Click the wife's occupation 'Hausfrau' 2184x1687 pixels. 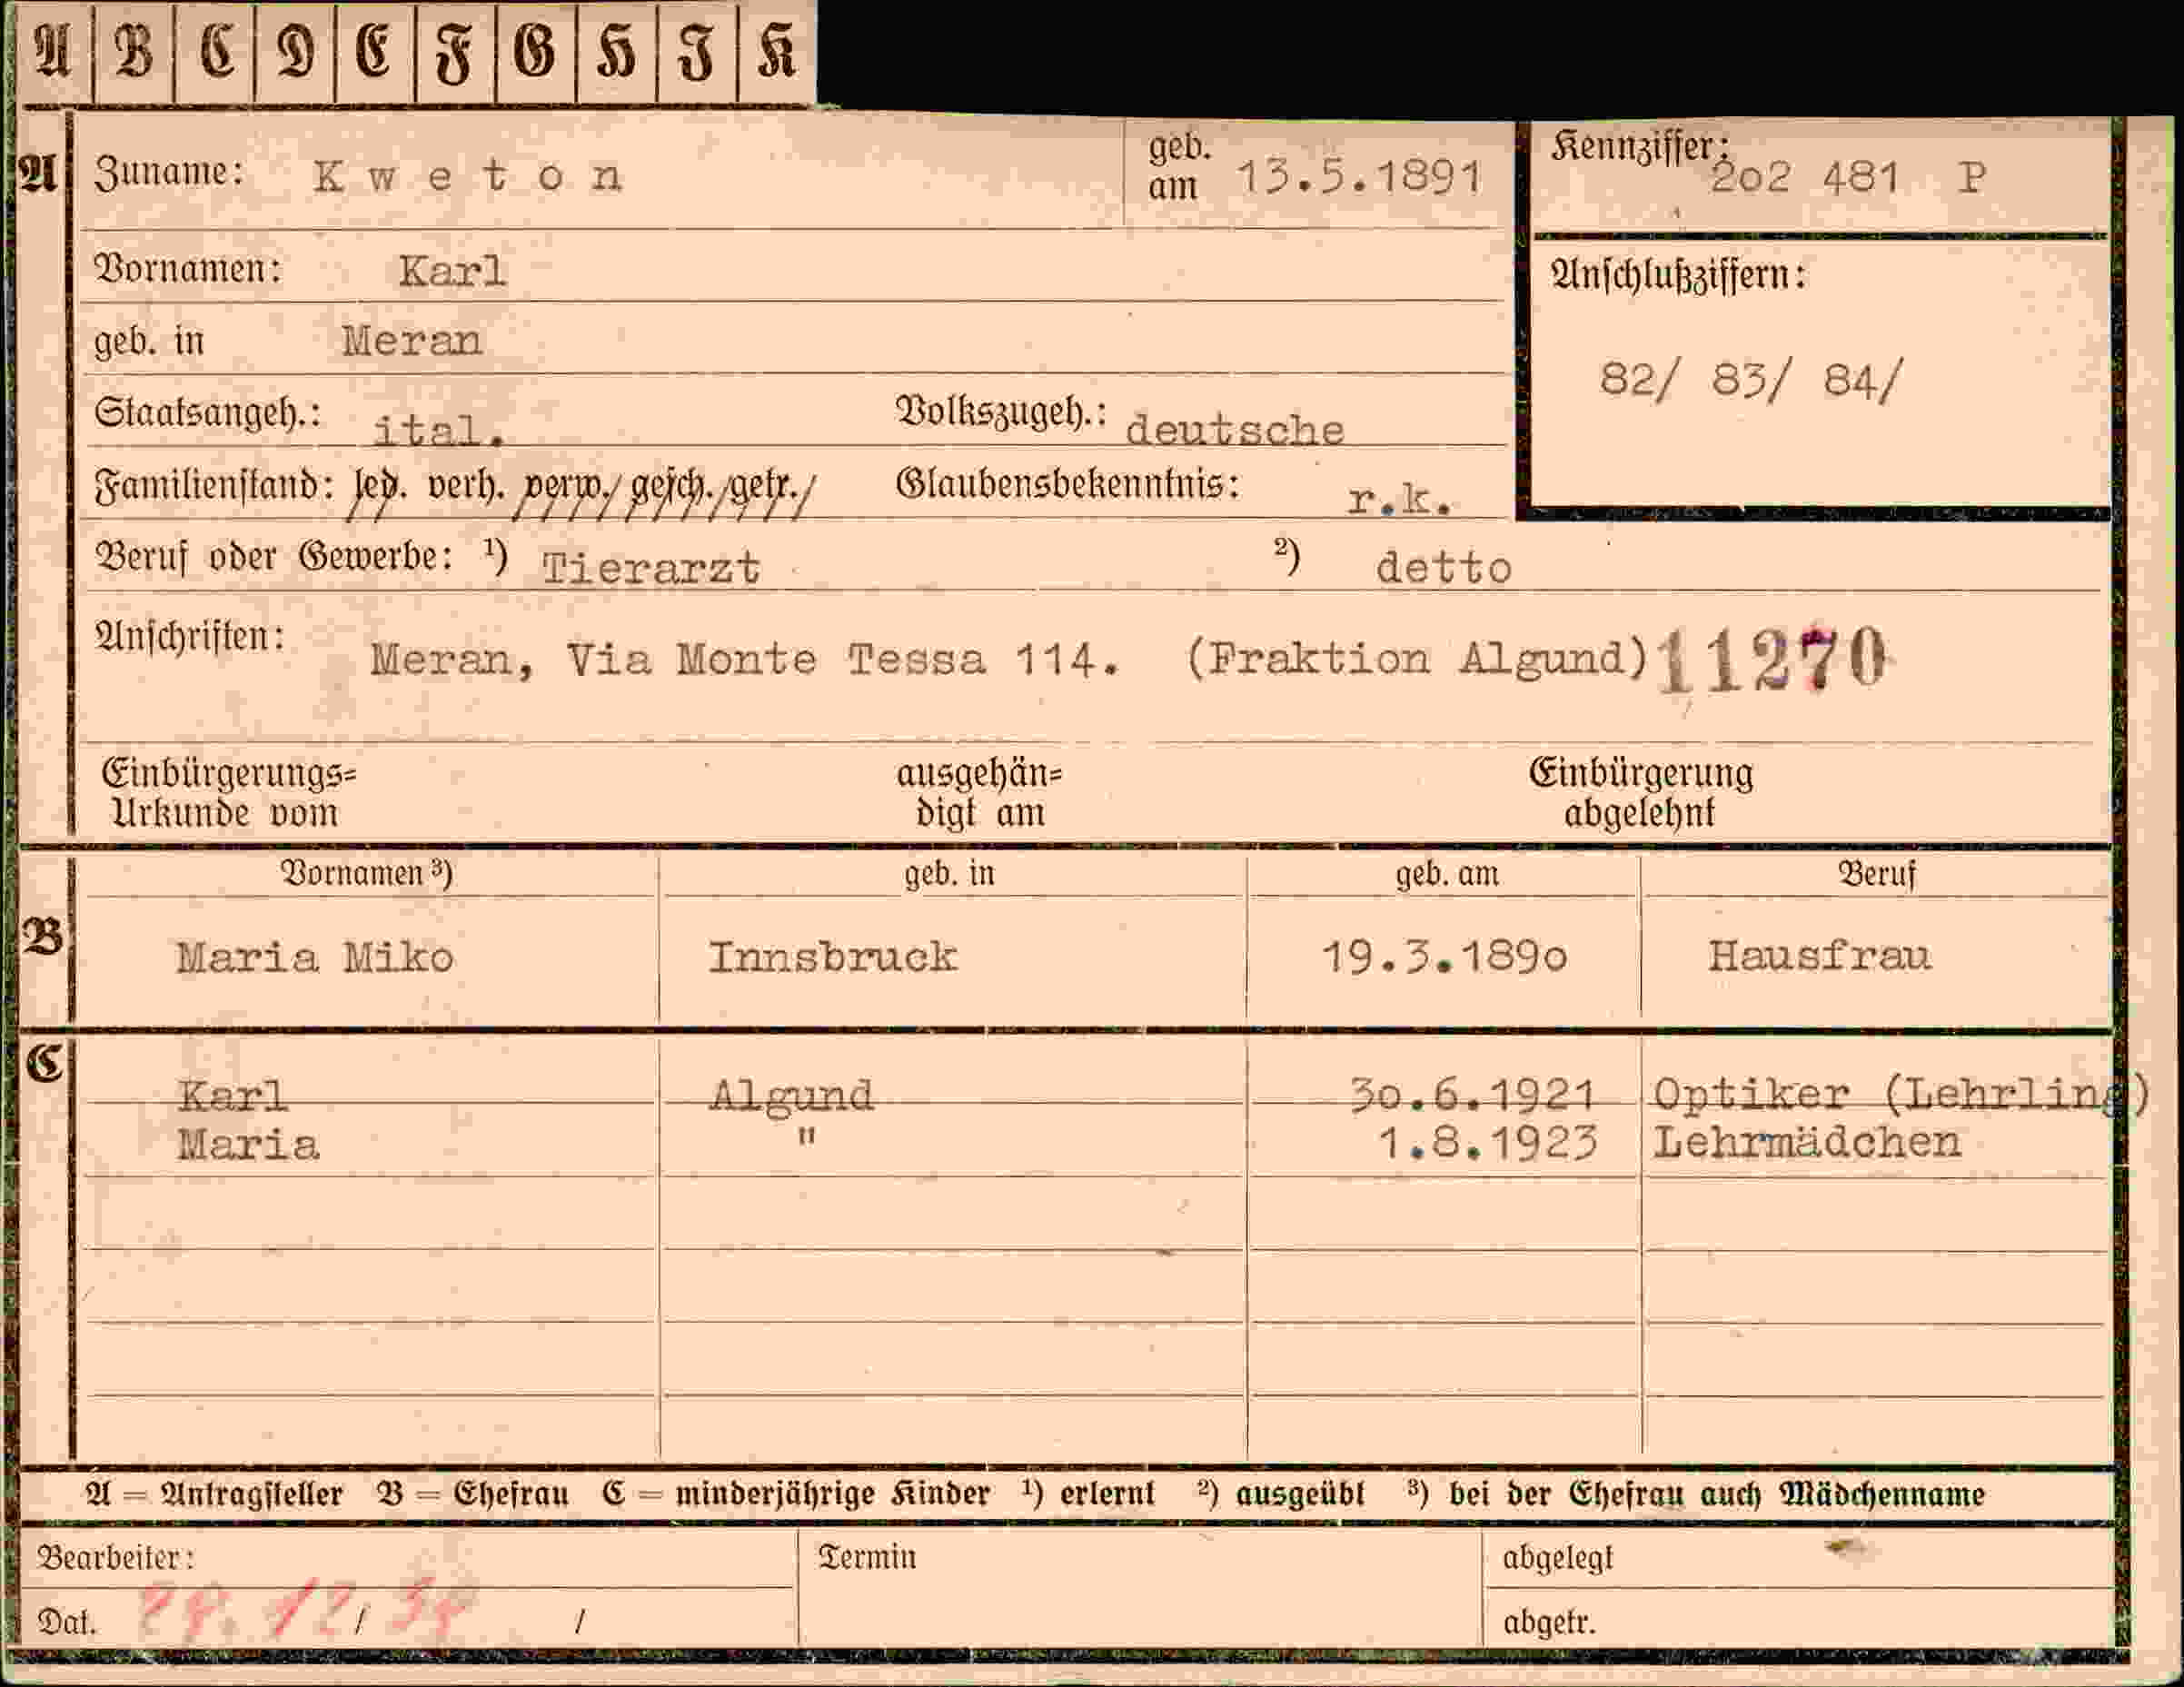pos(1818,956)
